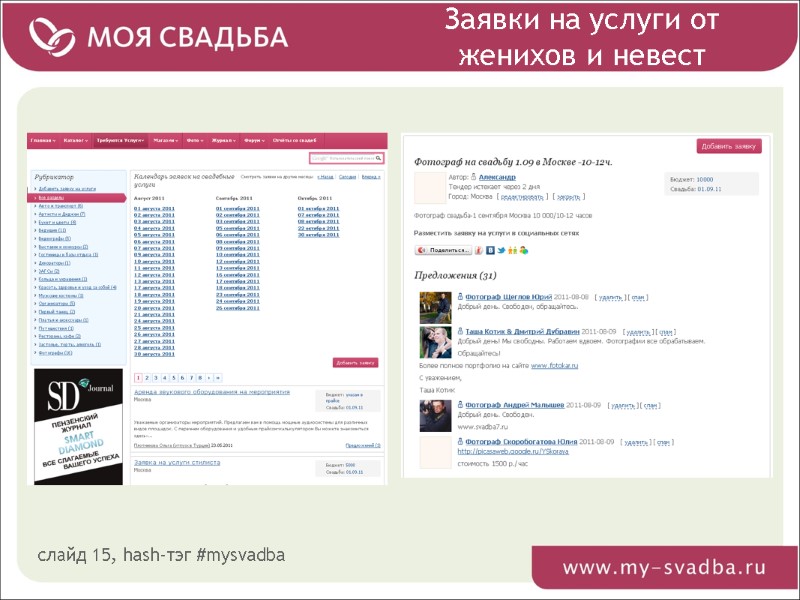The image size is (800, 600).
Task: Open author profile Александр
Action: [x=497, y=177]
